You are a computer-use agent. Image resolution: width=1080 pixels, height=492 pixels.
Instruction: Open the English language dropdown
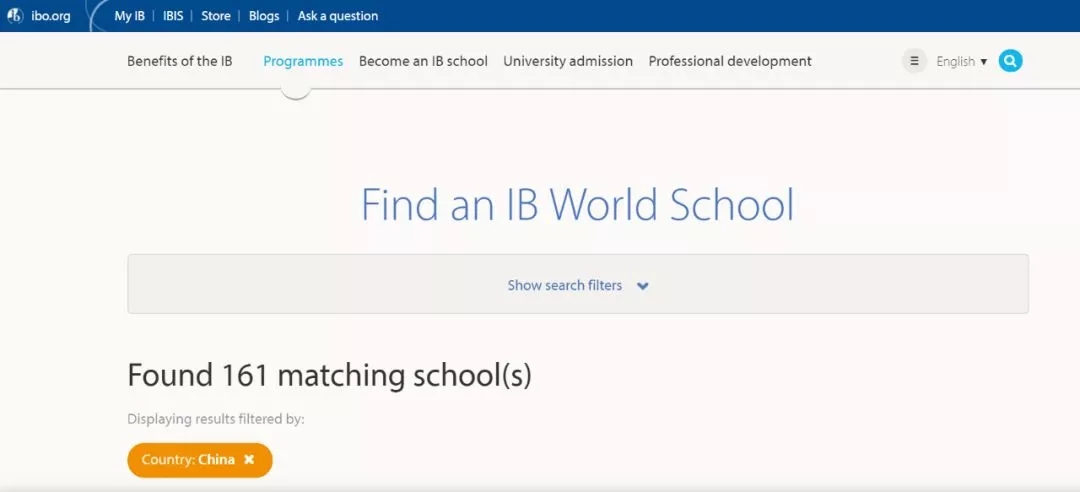961,62
